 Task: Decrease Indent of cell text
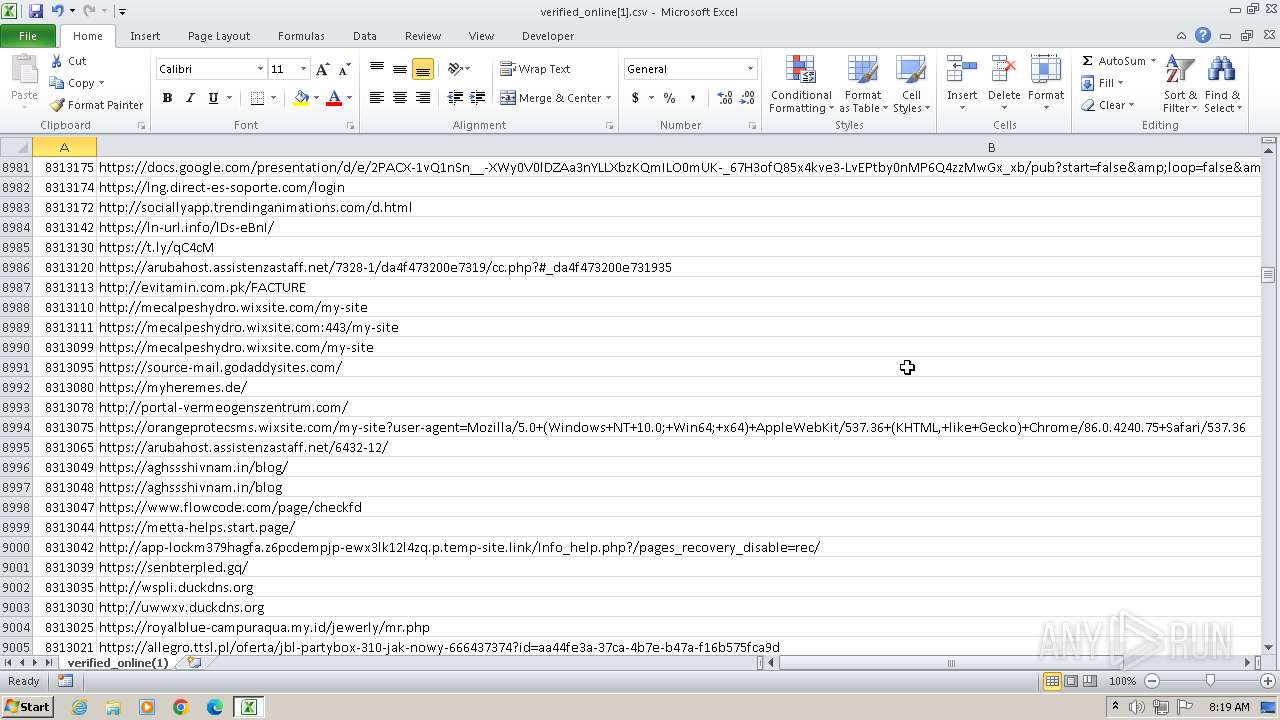point(455,98)
